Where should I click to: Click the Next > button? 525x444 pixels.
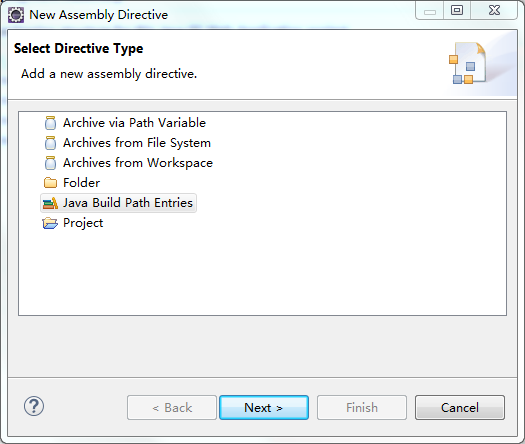264,408
